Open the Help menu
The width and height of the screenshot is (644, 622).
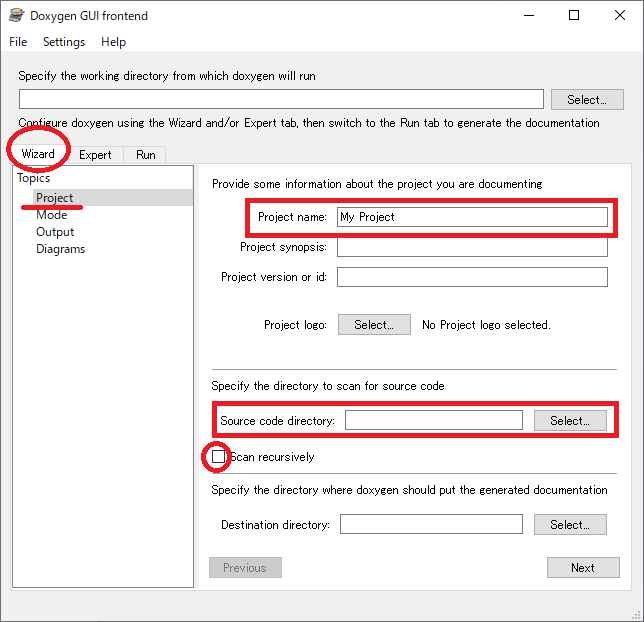[x=113, y=42]
